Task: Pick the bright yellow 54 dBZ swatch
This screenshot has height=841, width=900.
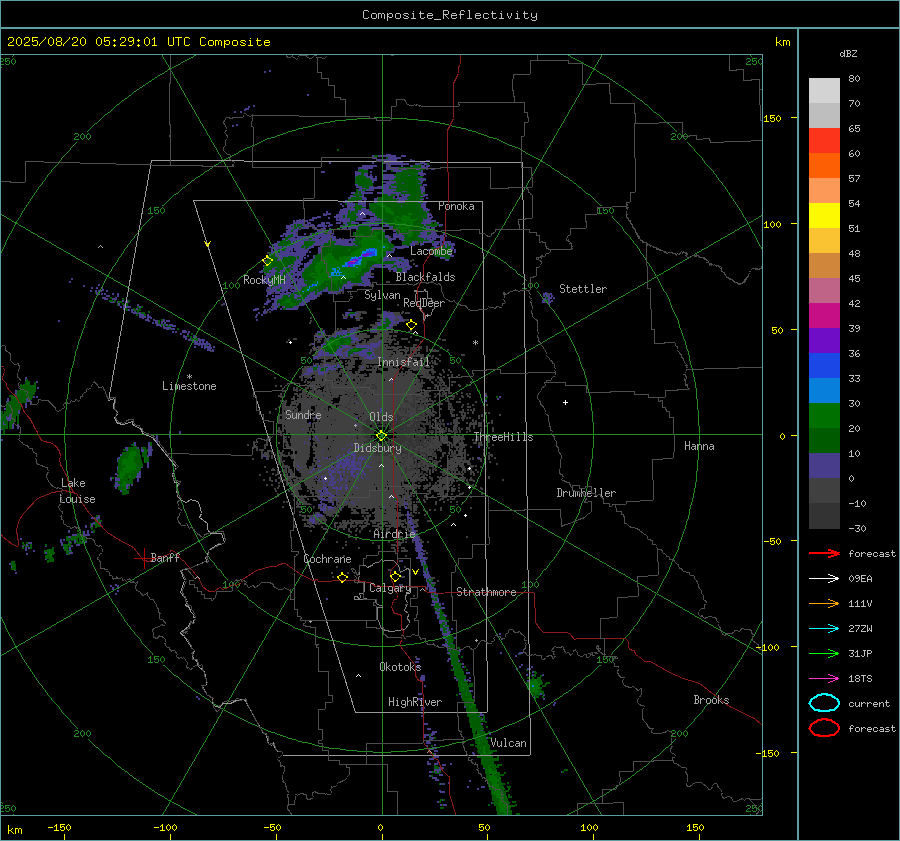Action: pyautogui.click(x=824, y=215)
